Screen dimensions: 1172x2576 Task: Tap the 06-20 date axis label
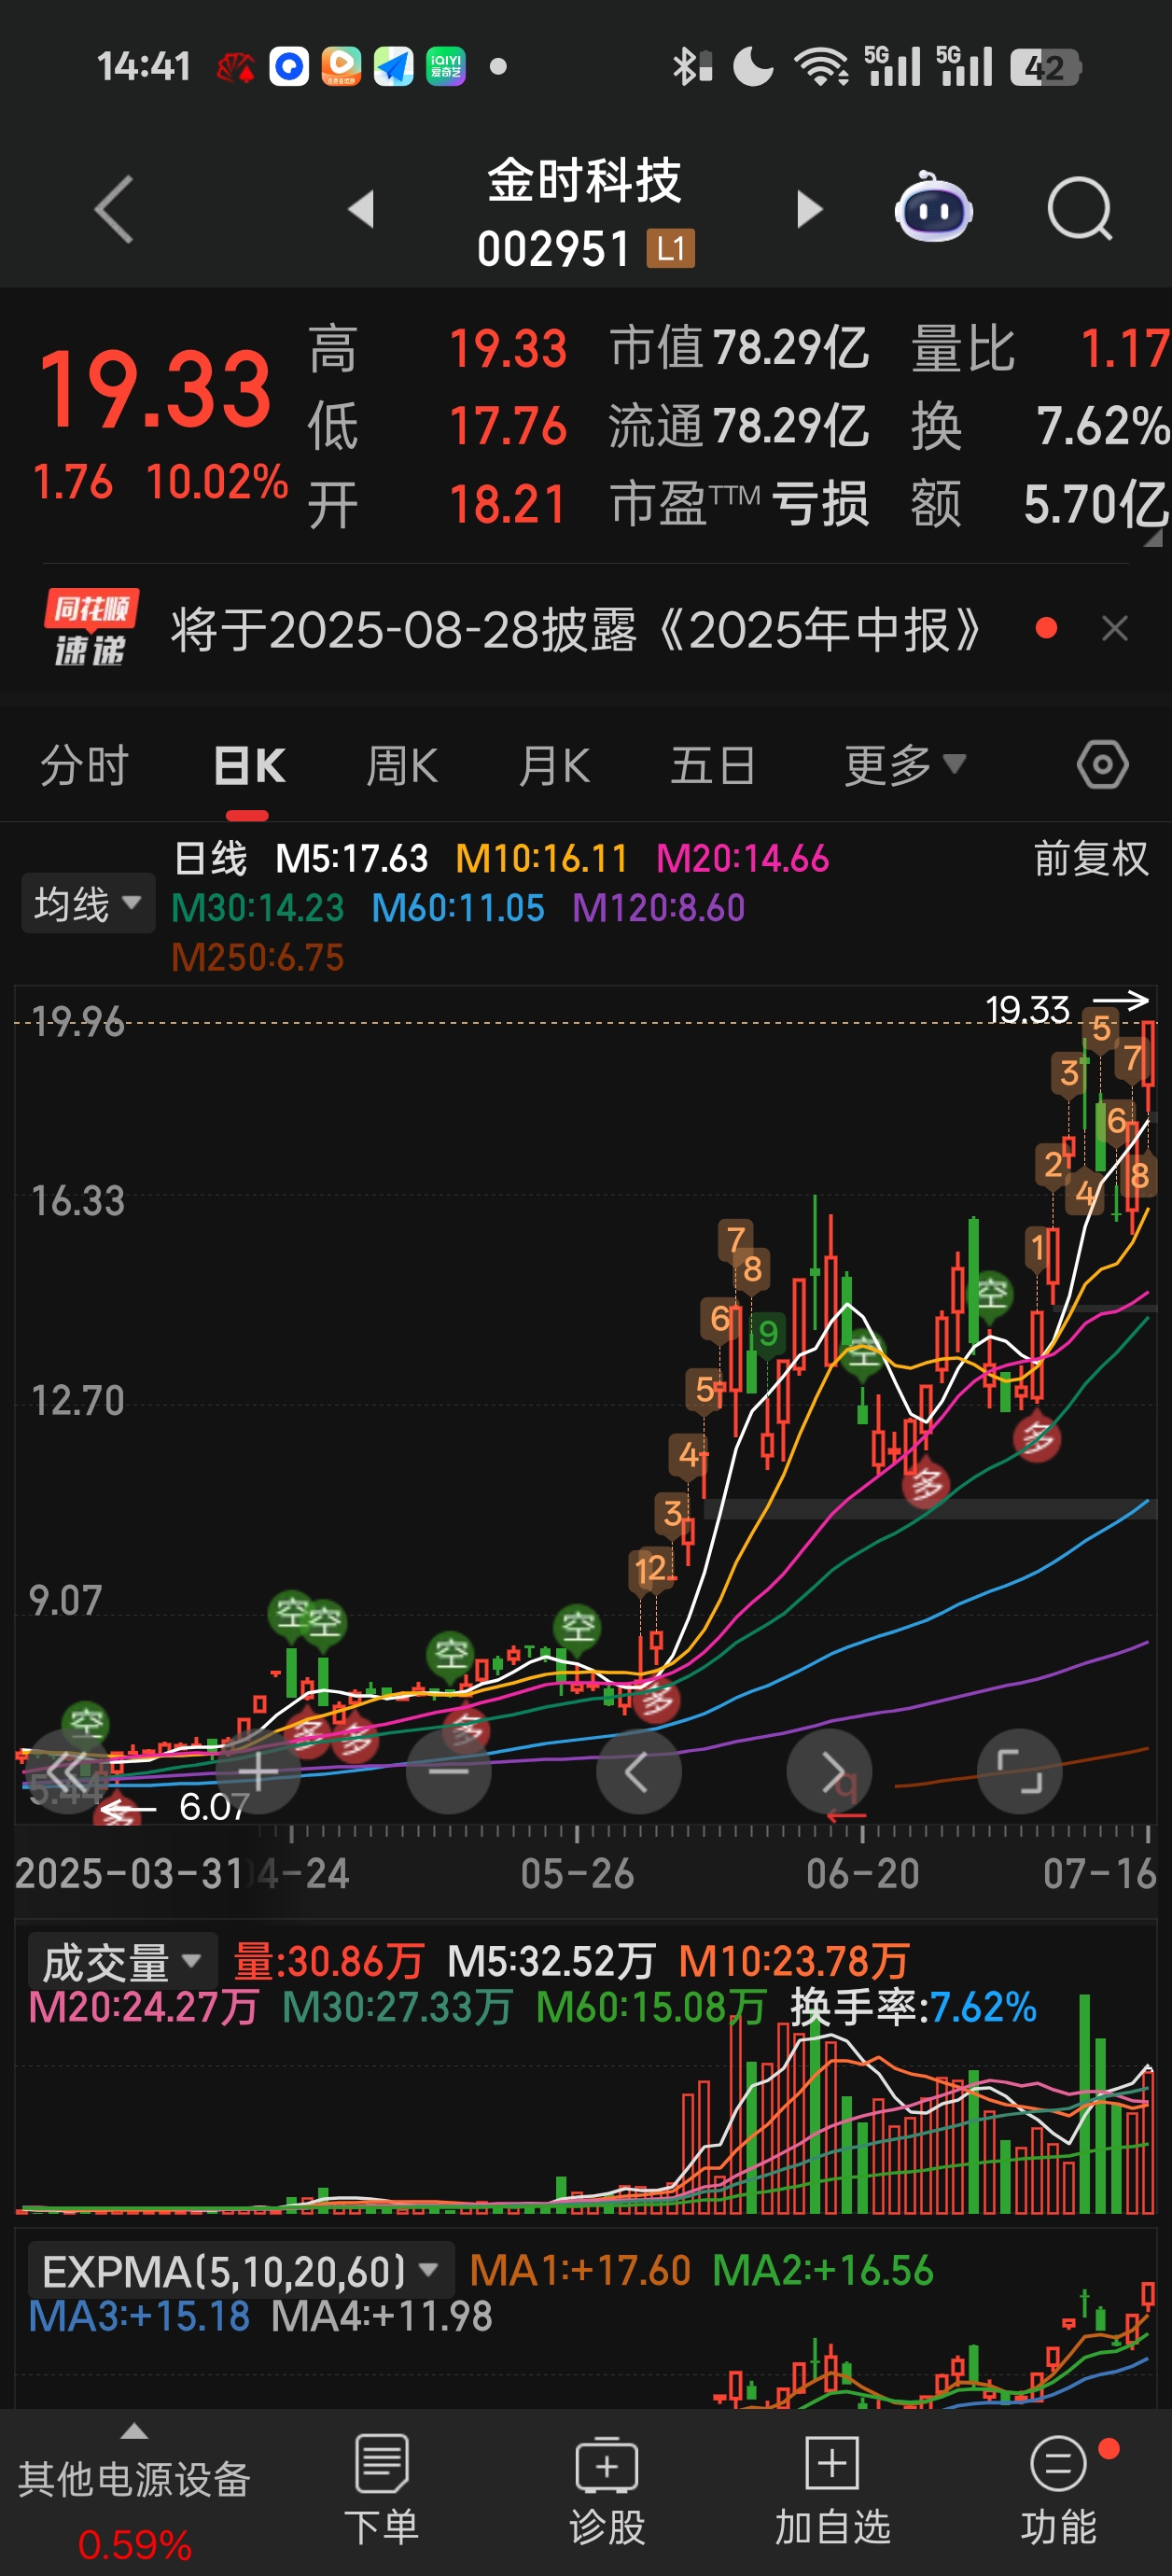click(x=863, y=1873)
